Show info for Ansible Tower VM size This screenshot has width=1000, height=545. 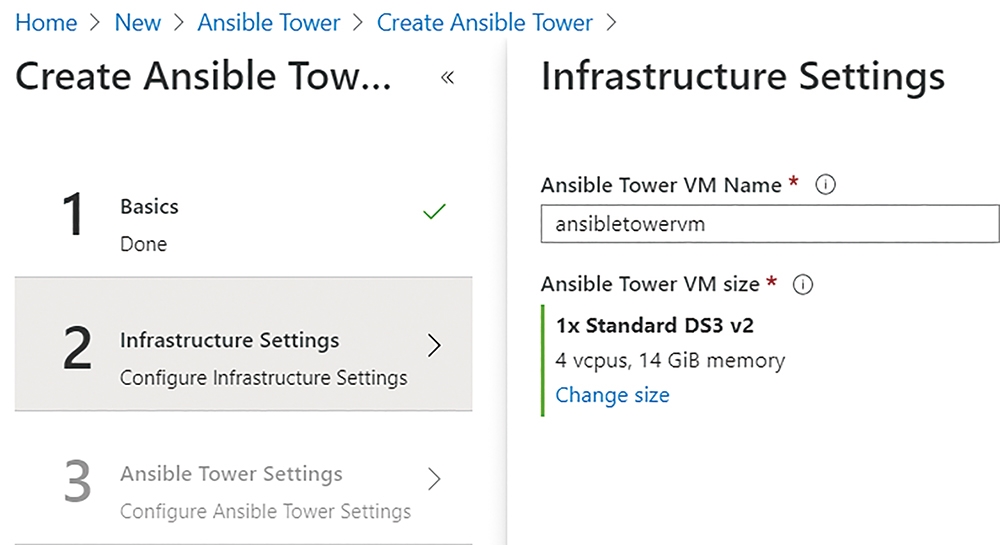pos(802,284)
